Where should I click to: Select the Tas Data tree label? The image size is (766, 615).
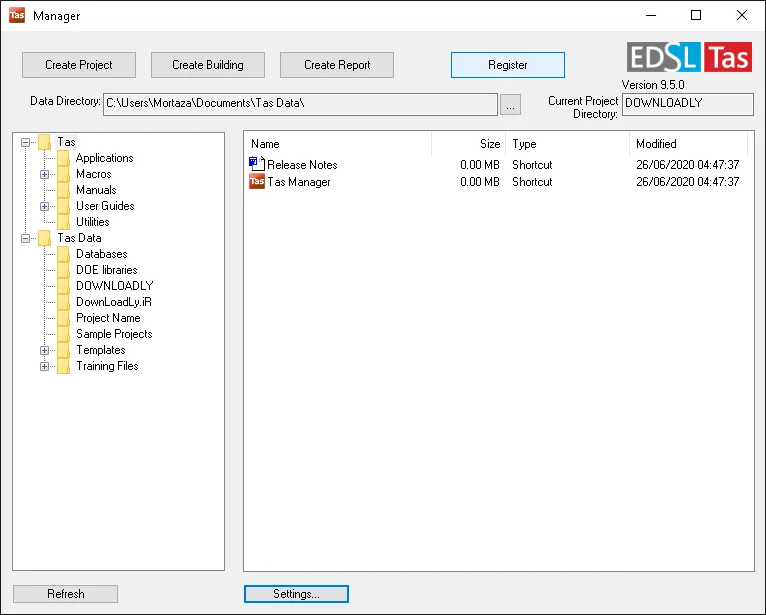click(x=79, y=238)
